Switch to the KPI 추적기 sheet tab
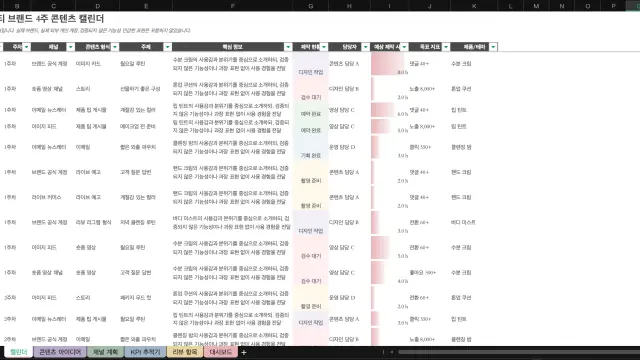This screenshot has width=640, height=360. point(145,352)
